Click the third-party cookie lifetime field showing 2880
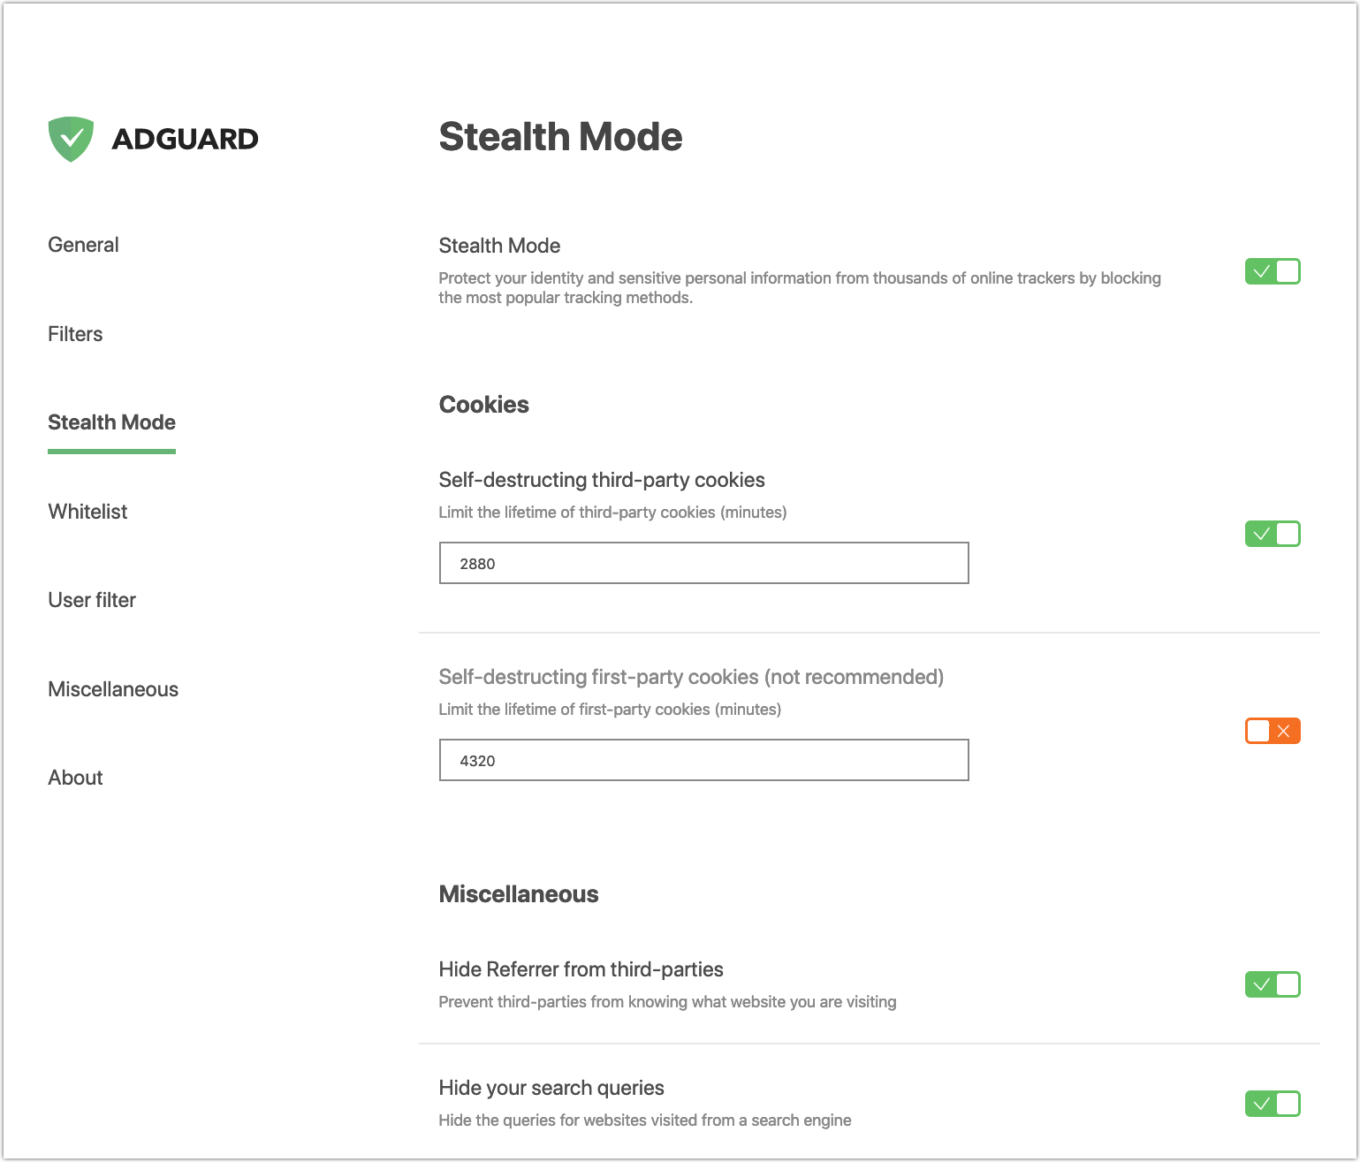The width and height of the screenshot is (1360, 1162). [x=703, y=563]
